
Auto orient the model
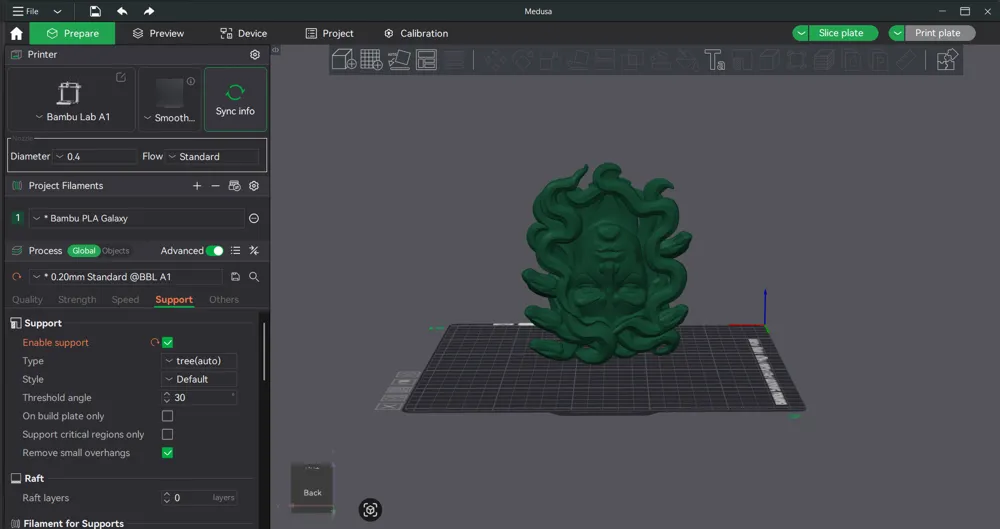pyautogui.click(x=399, y=59)
